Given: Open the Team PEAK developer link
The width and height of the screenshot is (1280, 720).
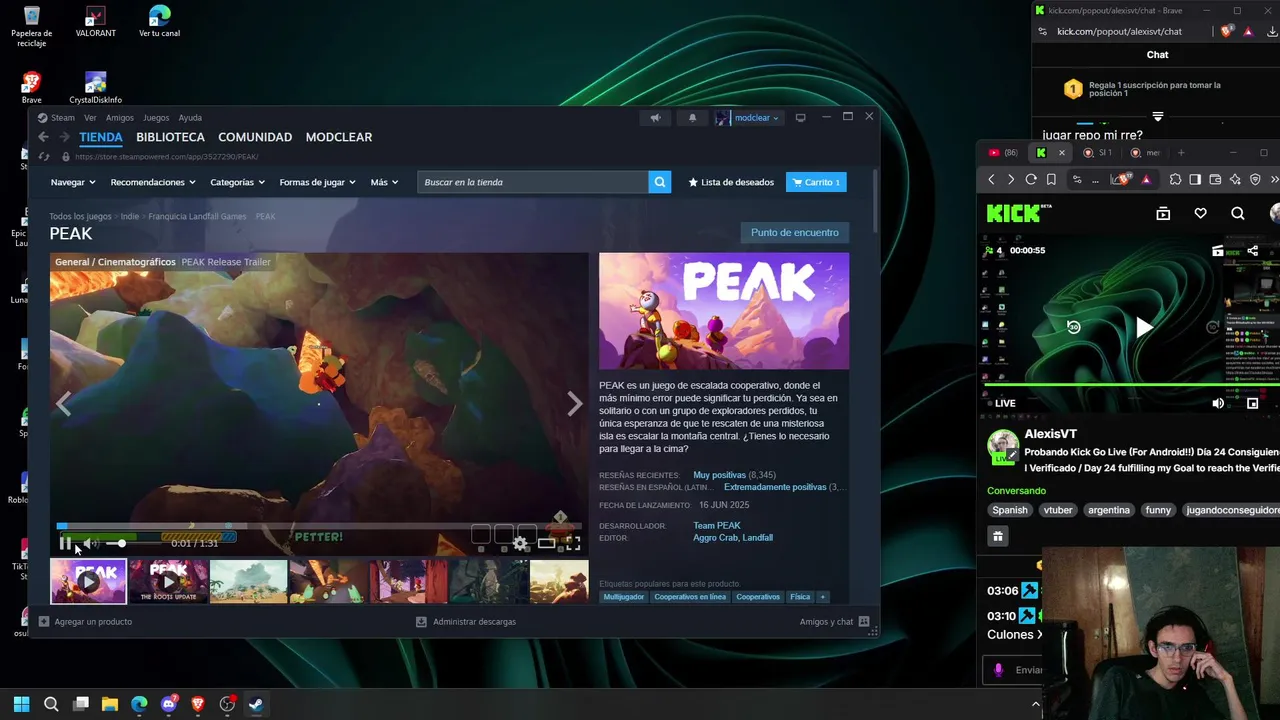Looking at the screenshot, I should coord(717,525).
